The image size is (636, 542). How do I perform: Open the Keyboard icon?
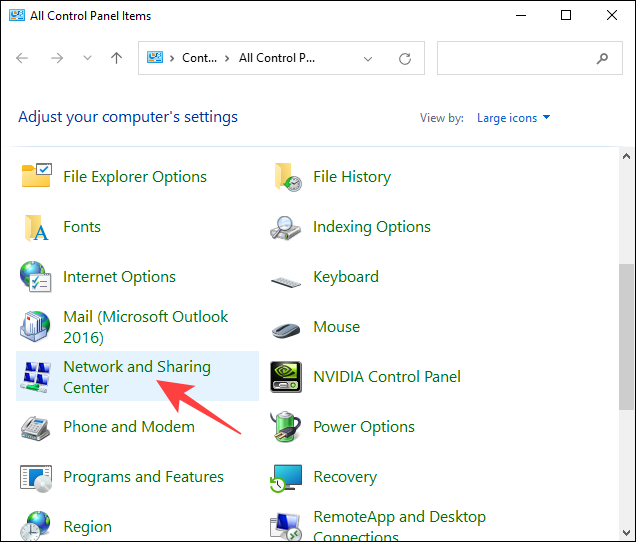tap(287, 278)
